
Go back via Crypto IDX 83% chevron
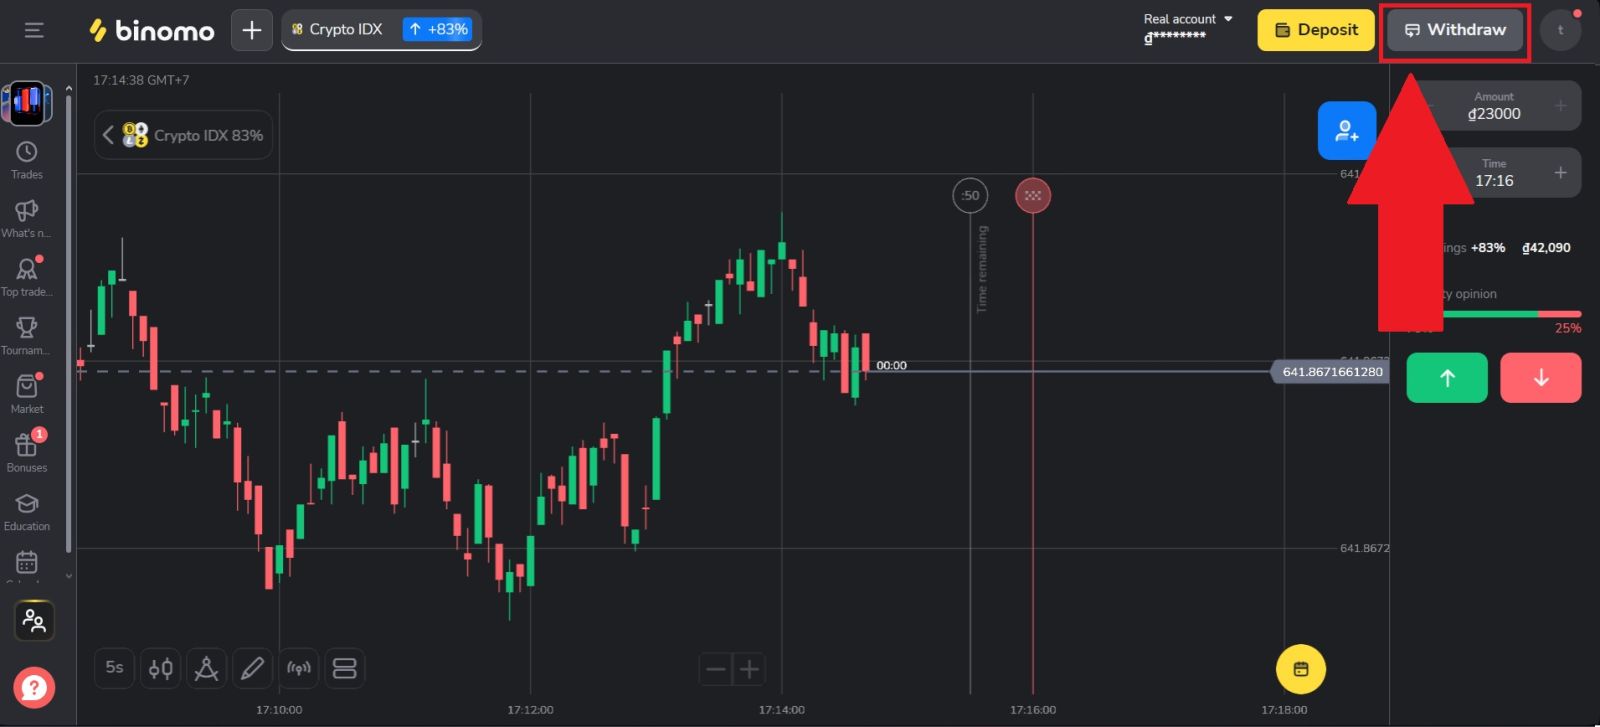(x=108, y=135)
